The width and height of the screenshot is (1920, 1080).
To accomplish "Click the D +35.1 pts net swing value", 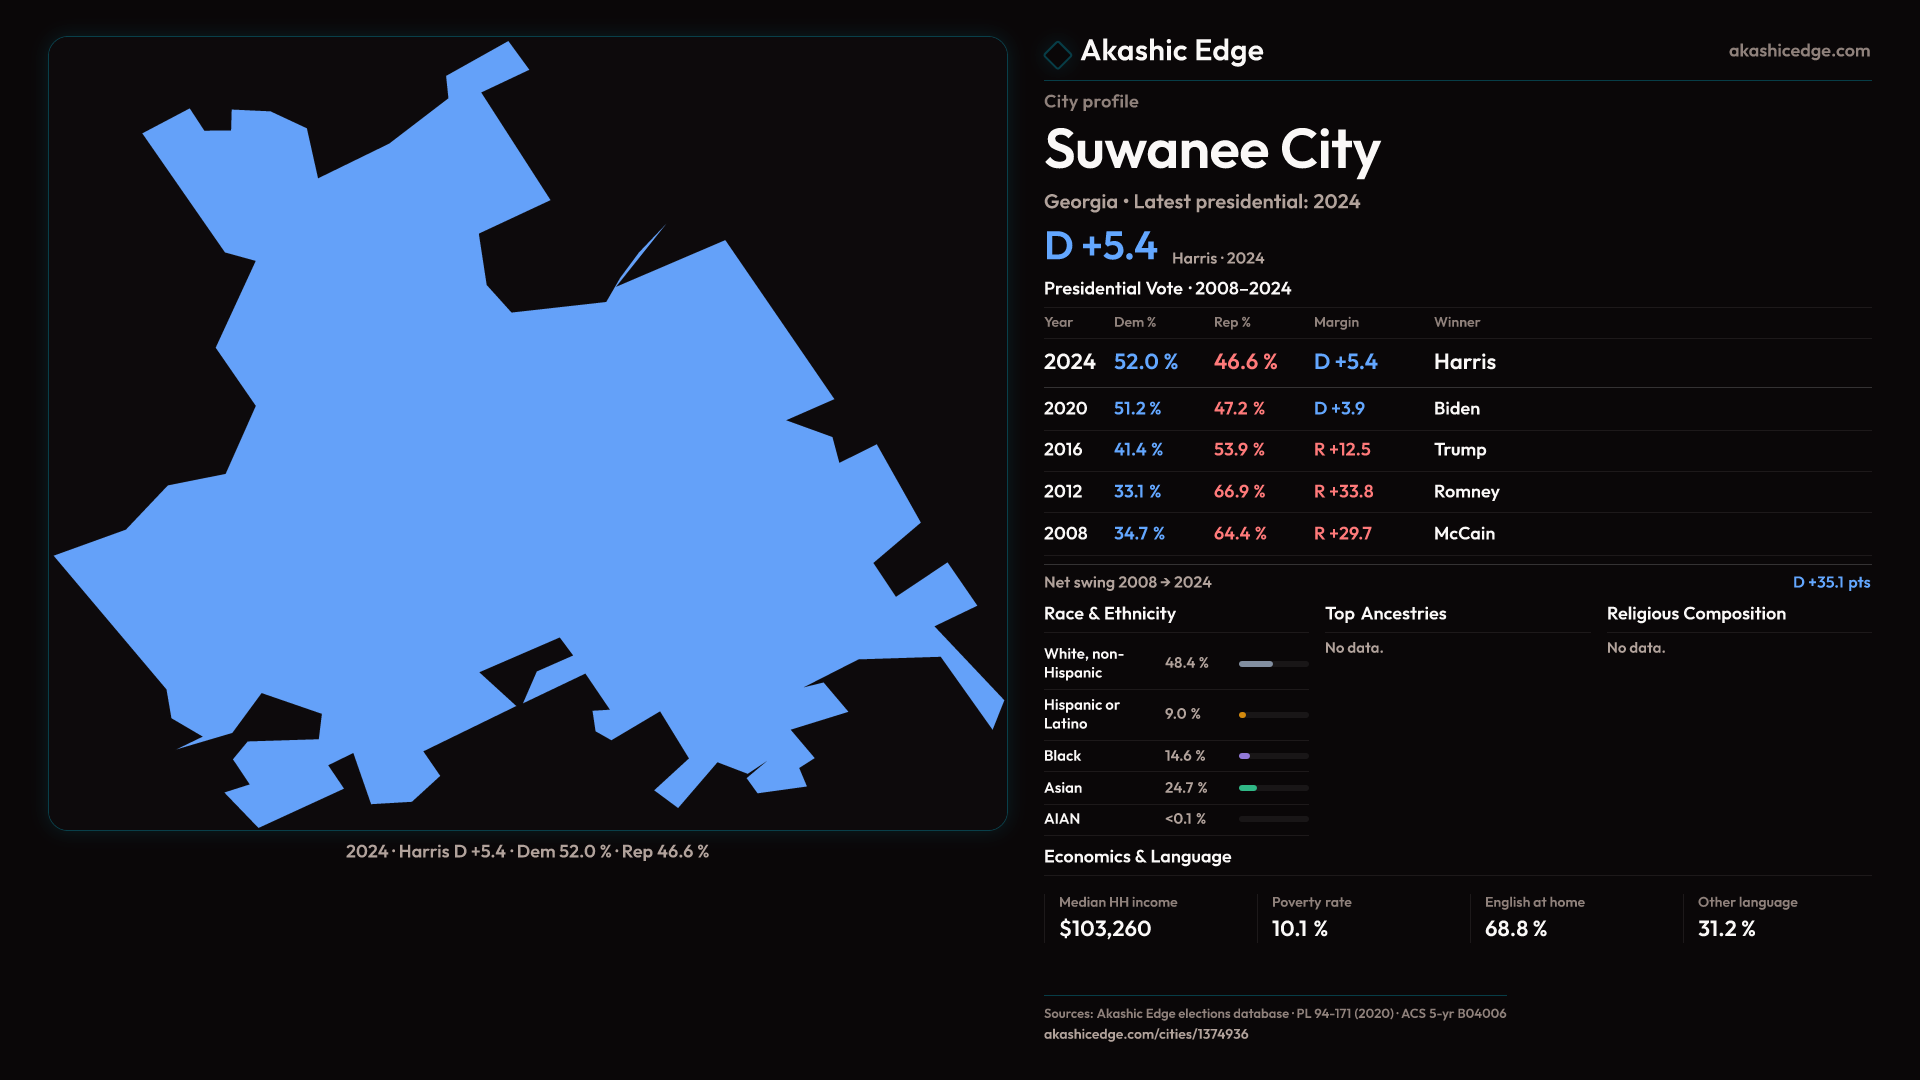I will (1830, 582).
